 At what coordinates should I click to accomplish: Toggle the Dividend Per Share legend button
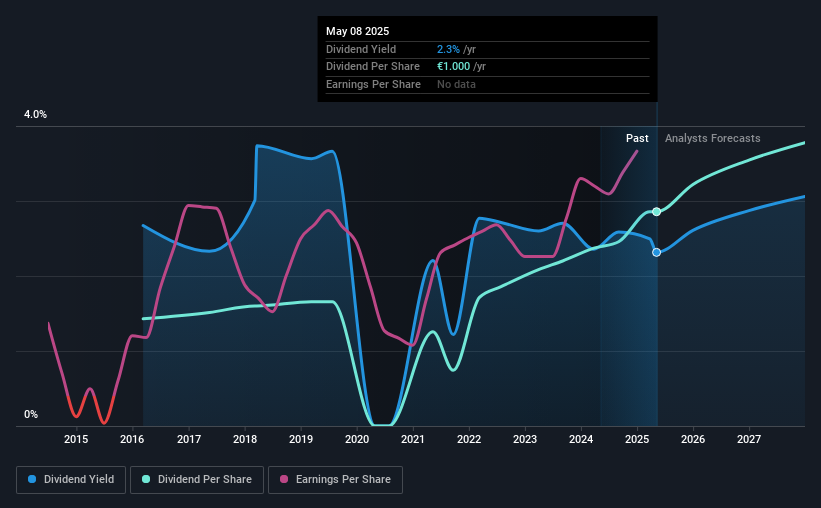[x=197, y=480]
